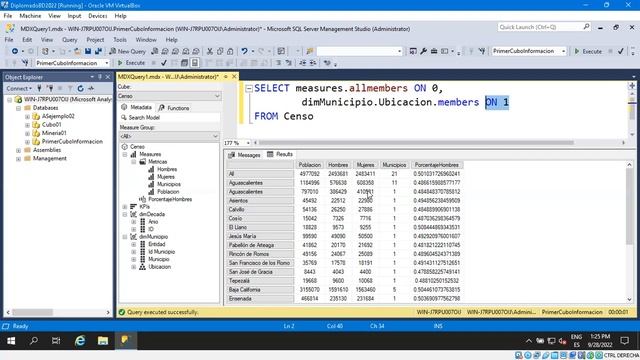Expand the ASejemplo02 database node
Screen dimensions: 640x360
[27, 116]
